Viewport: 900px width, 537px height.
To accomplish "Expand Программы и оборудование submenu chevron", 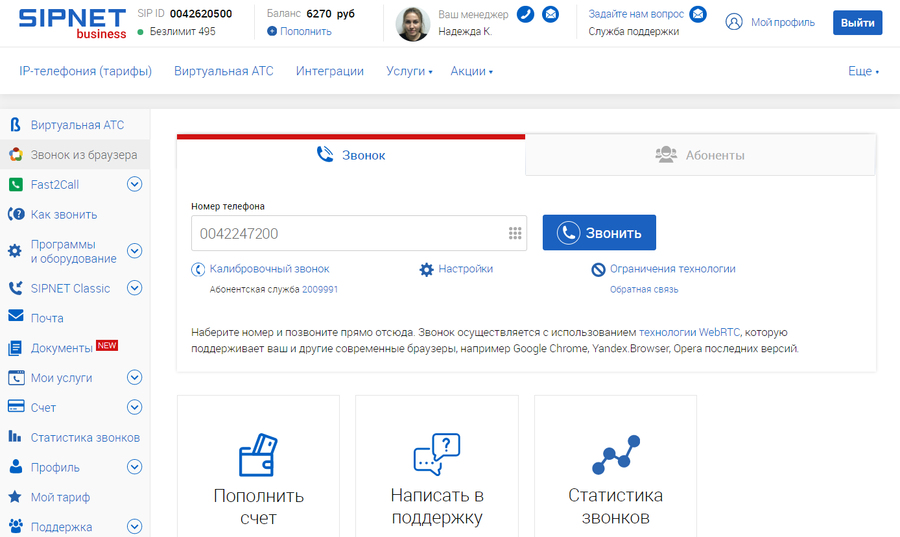I will tap(134, 251).
